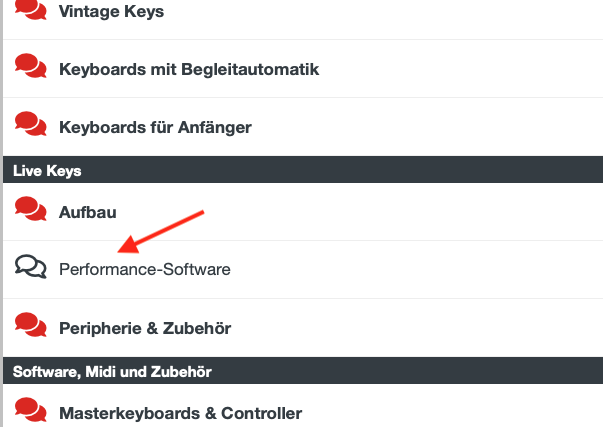Click the outlined chat icon beside Performance-Software
This screenshot has height=427, width=603.
[x=31, y=266]
